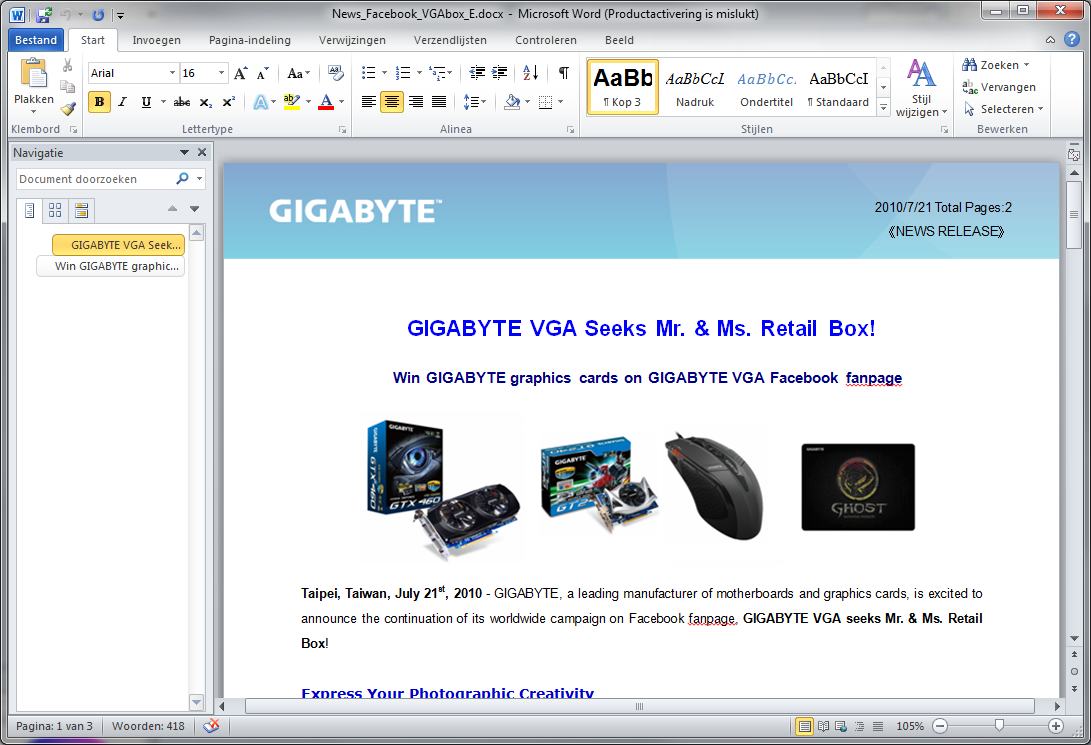
Task: Jump to heading 'Win GIGABYTE graphic...'
Action: coord(111,266)
